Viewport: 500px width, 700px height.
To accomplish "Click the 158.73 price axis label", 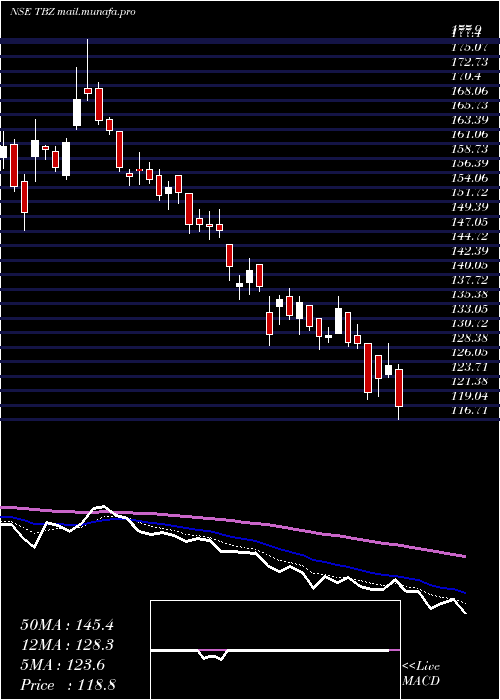I will coord(470,149).
